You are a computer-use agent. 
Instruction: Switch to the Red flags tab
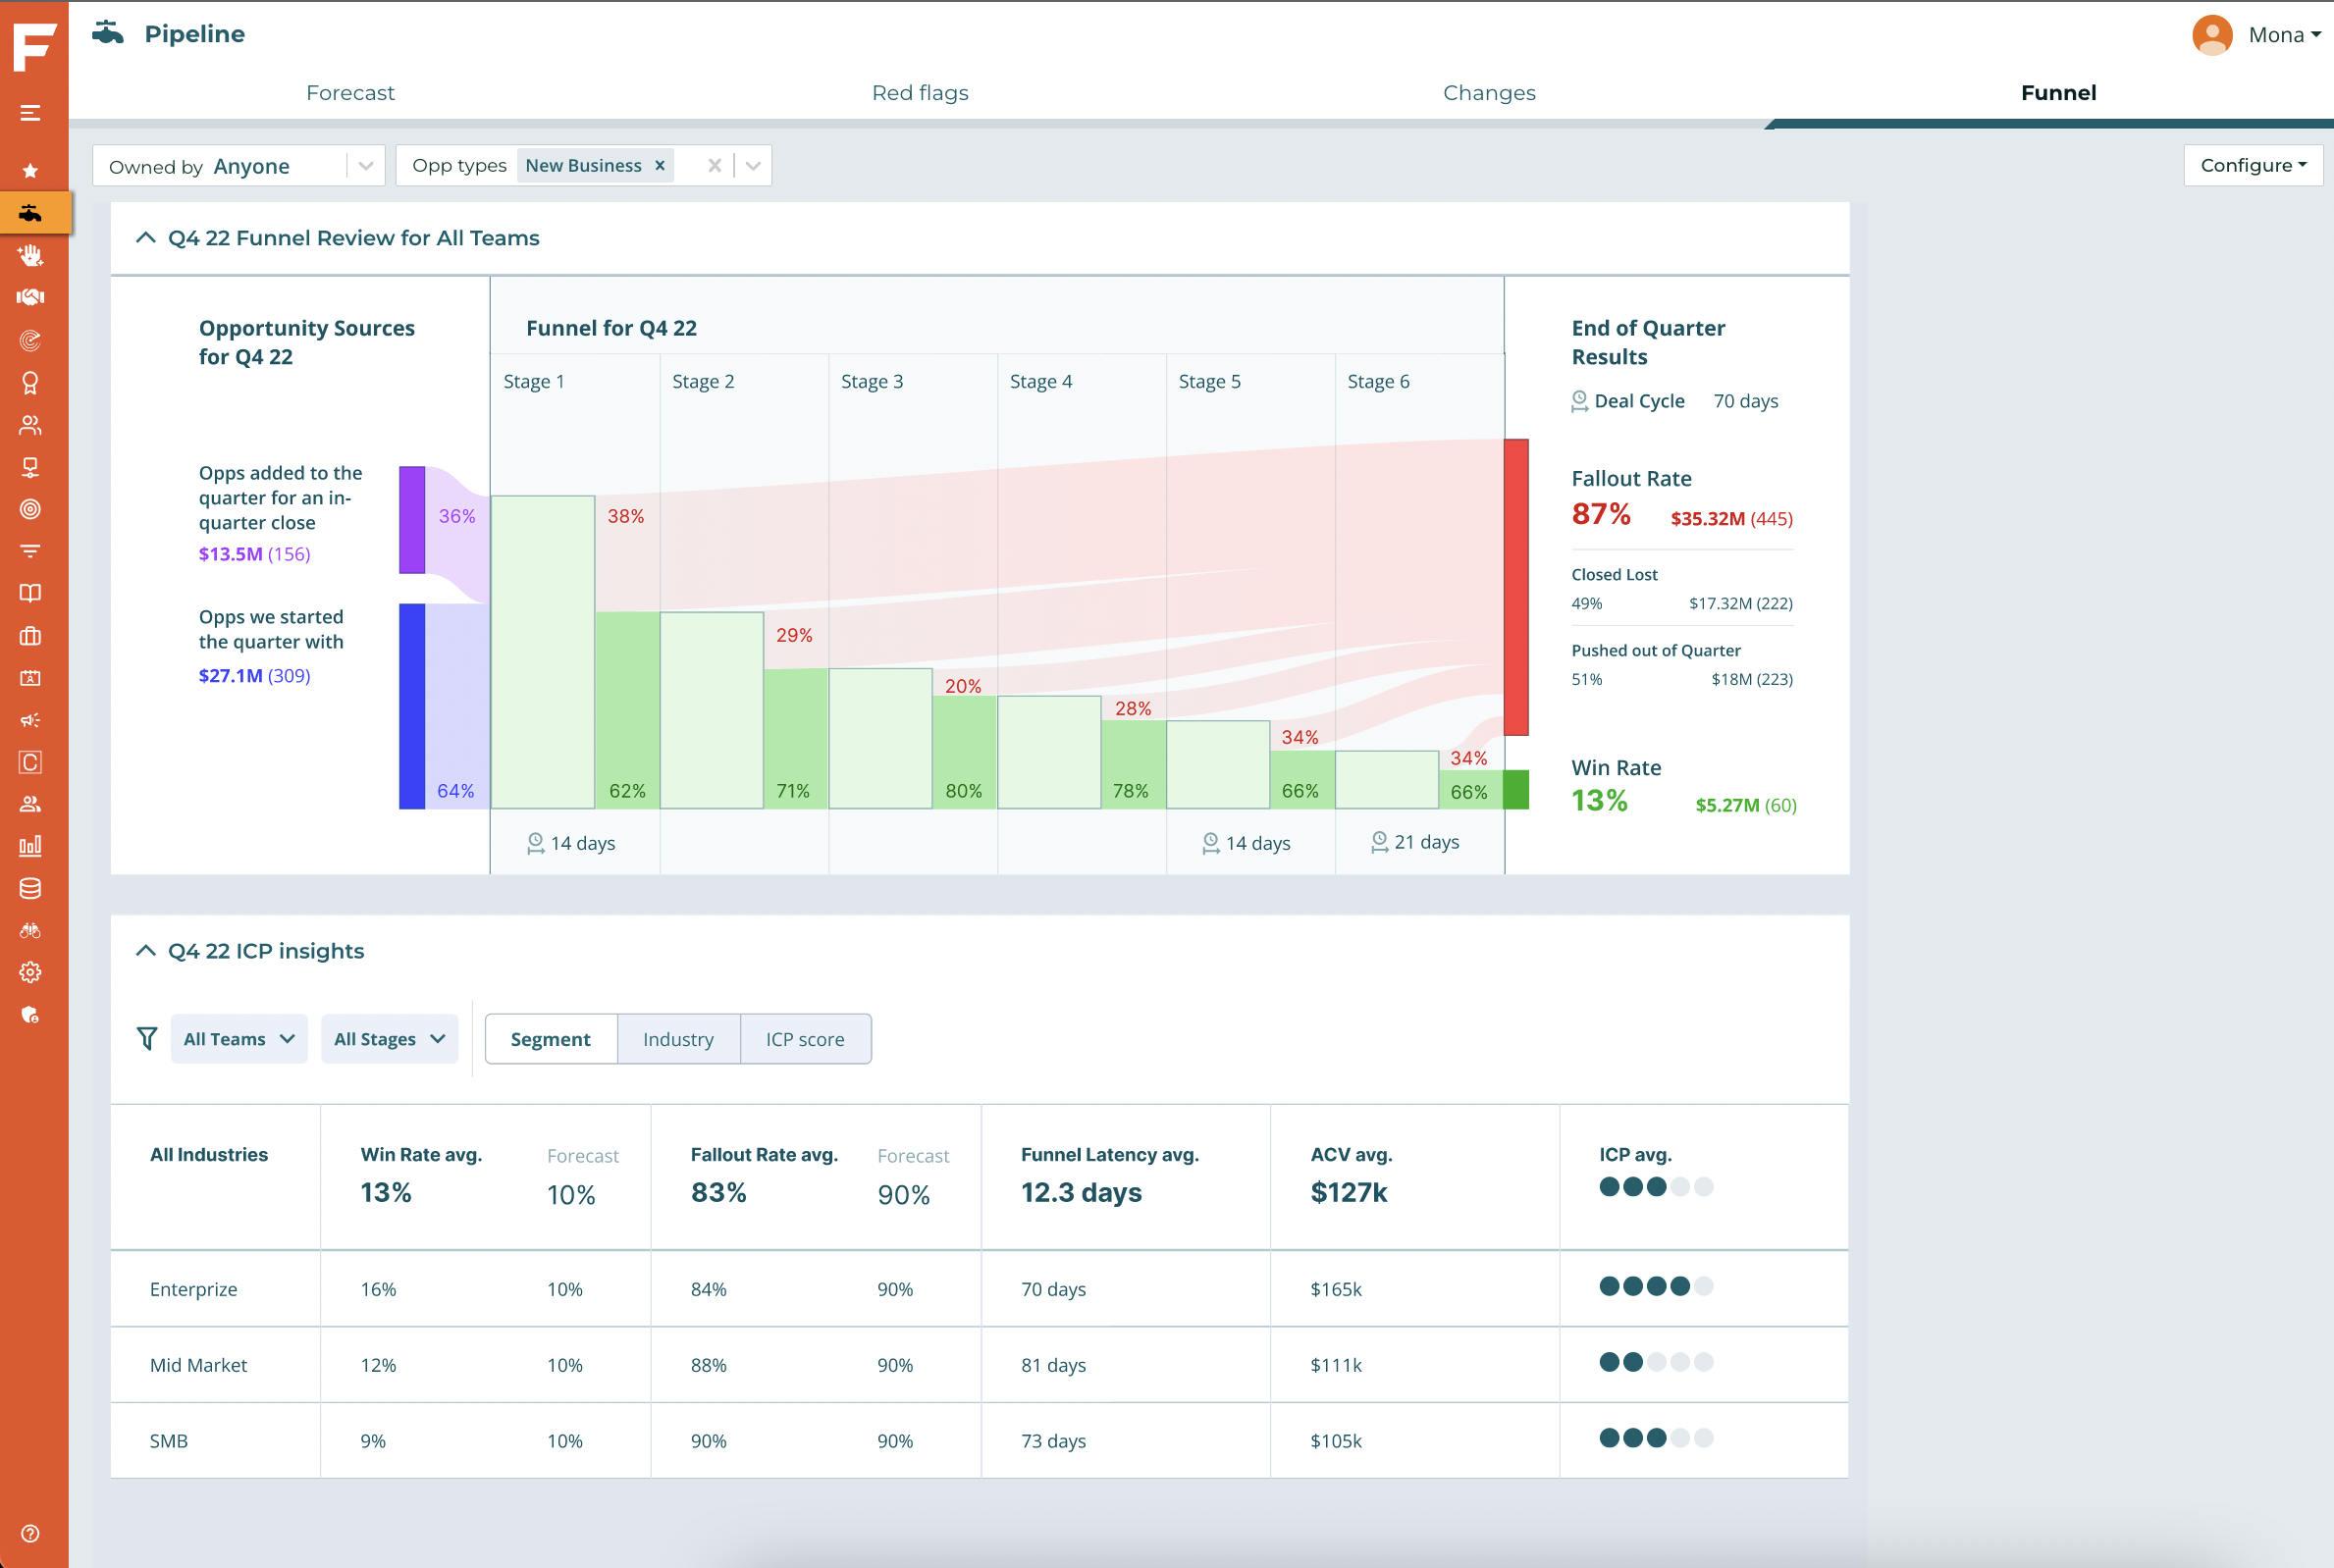(920, 93)
